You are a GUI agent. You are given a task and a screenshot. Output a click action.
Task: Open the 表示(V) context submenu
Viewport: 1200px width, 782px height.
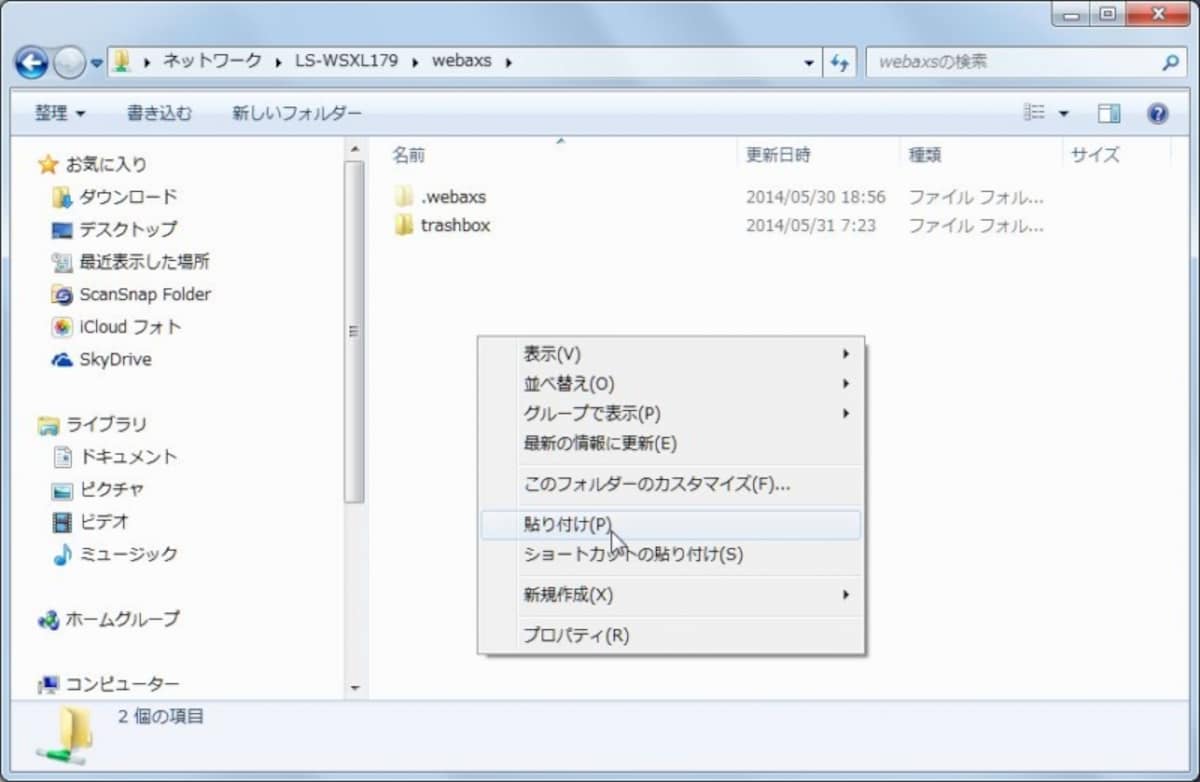pos(671,354)
